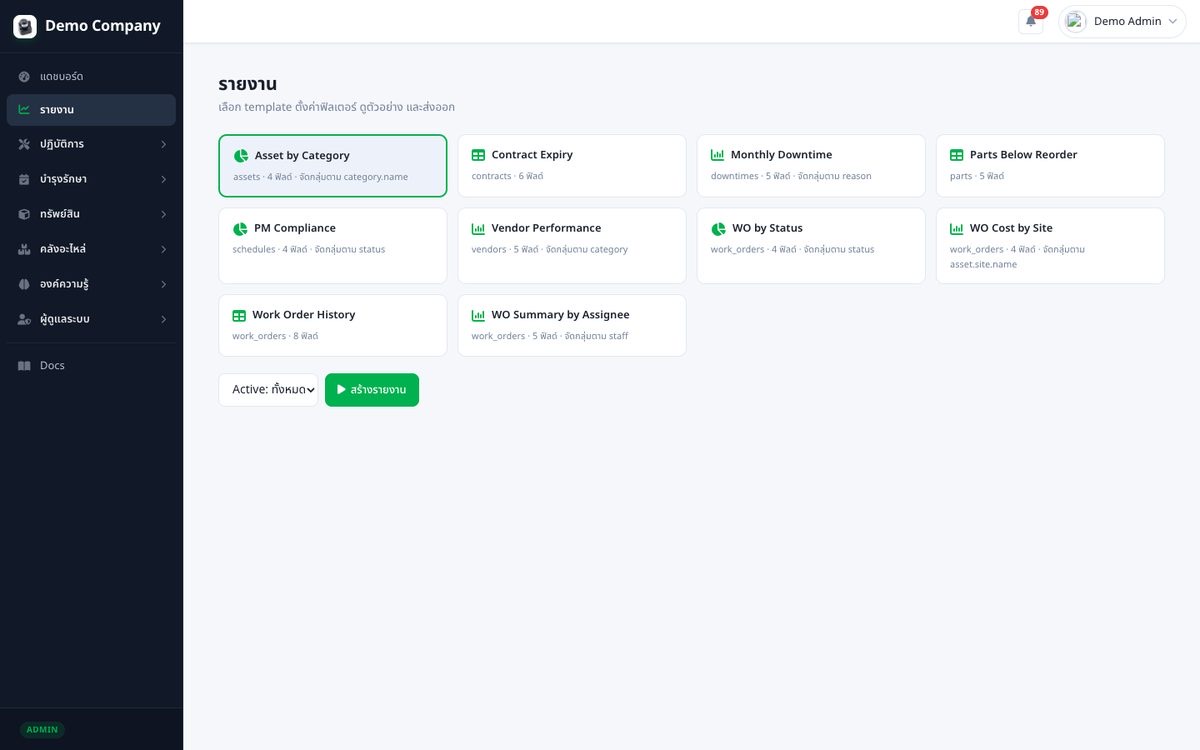Click 'work_orders · 8 ฟิลด์' subtitle
Viewport: 1200px width, 750px height.
pyautogui.click(x=275, y=336)
